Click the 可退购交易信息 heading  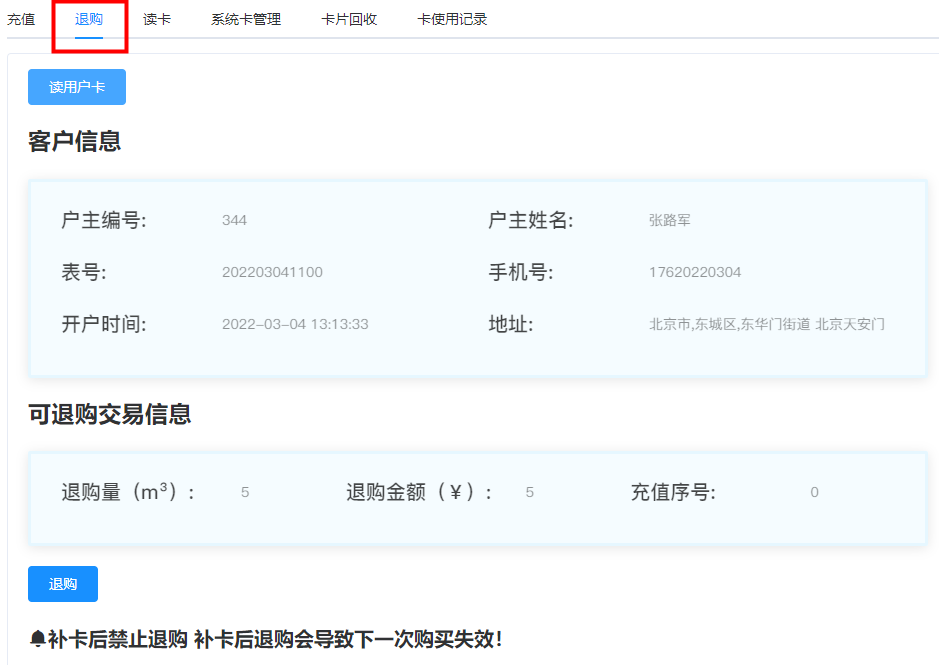[x=110, y=414]
